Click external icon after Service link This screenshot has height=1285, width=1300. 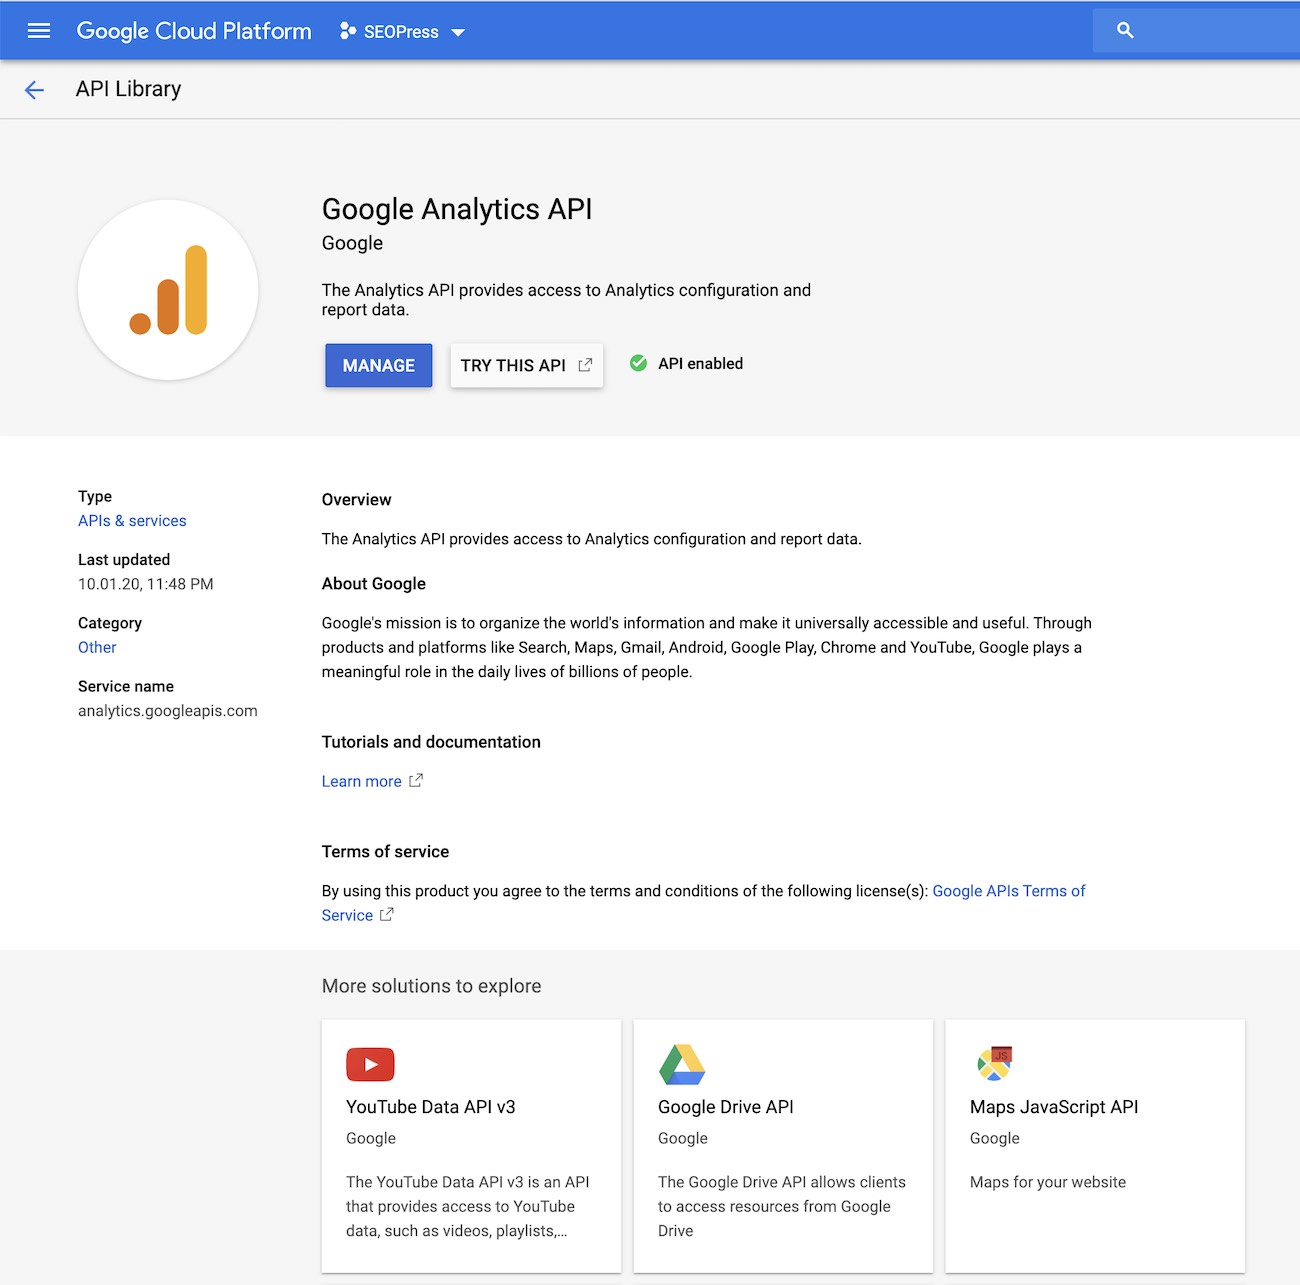387,914
